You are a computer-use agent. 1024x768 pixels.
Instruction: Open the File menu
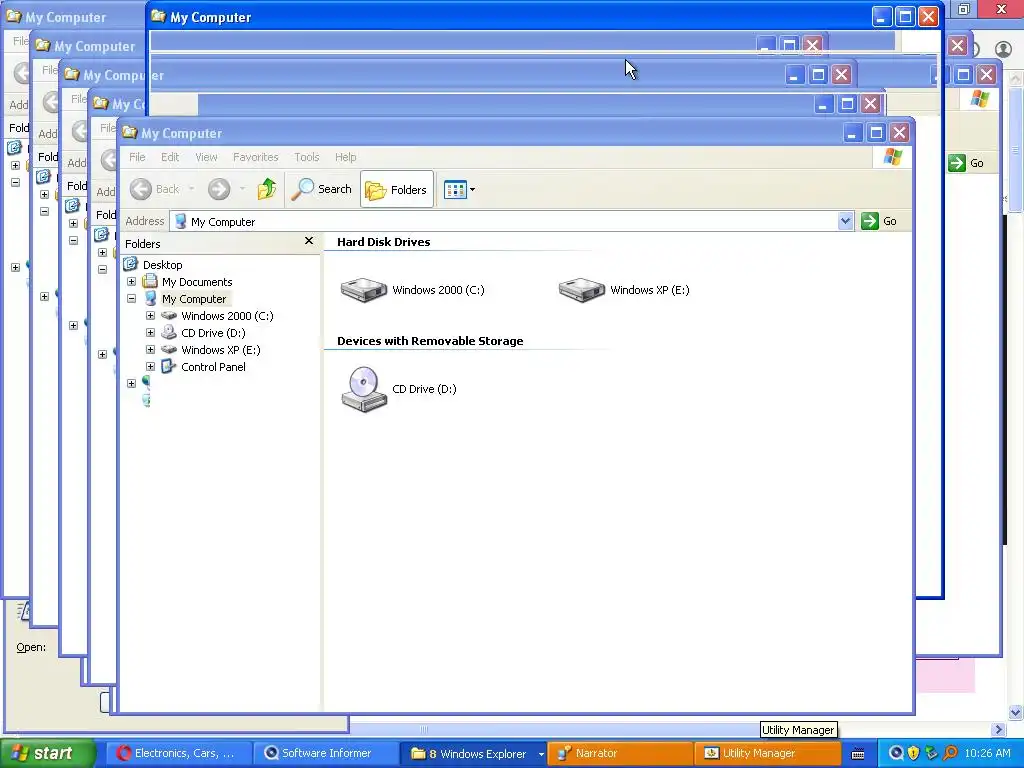pos(137,157)
